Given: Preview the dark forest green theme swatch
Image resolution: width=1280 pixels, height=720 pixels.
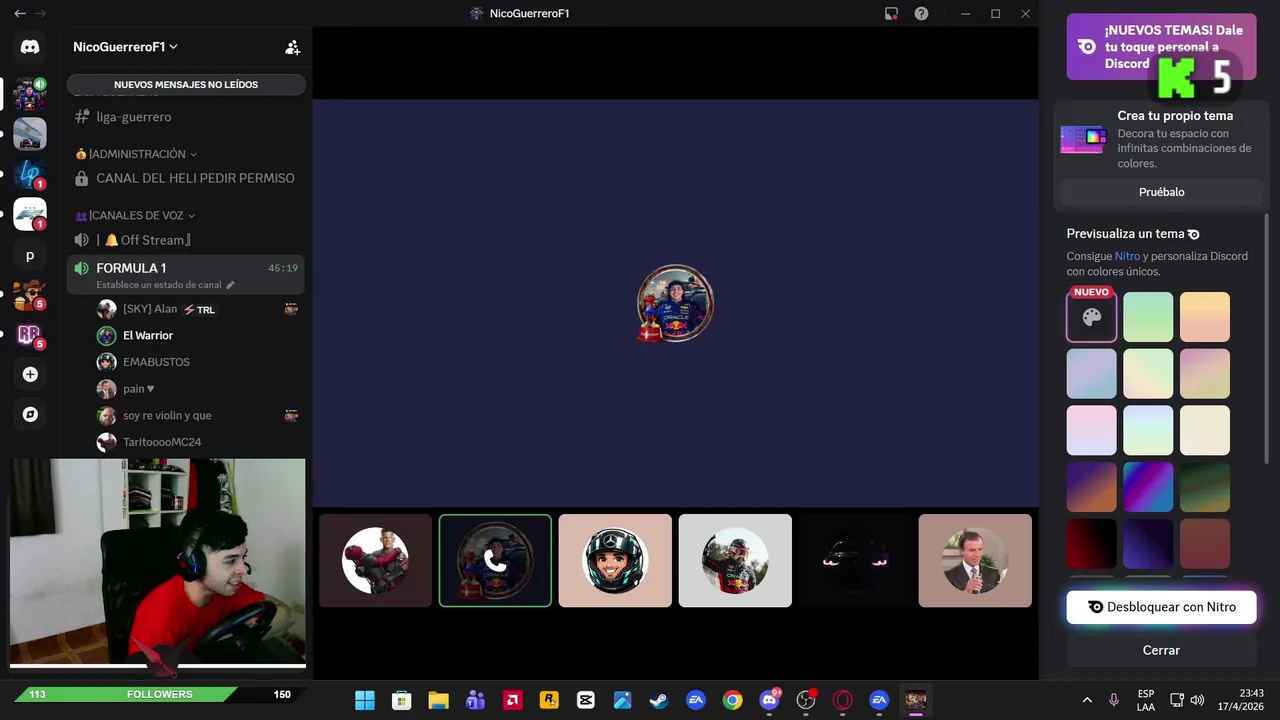Looking at the screenshot, I should tap(1205, 487).
